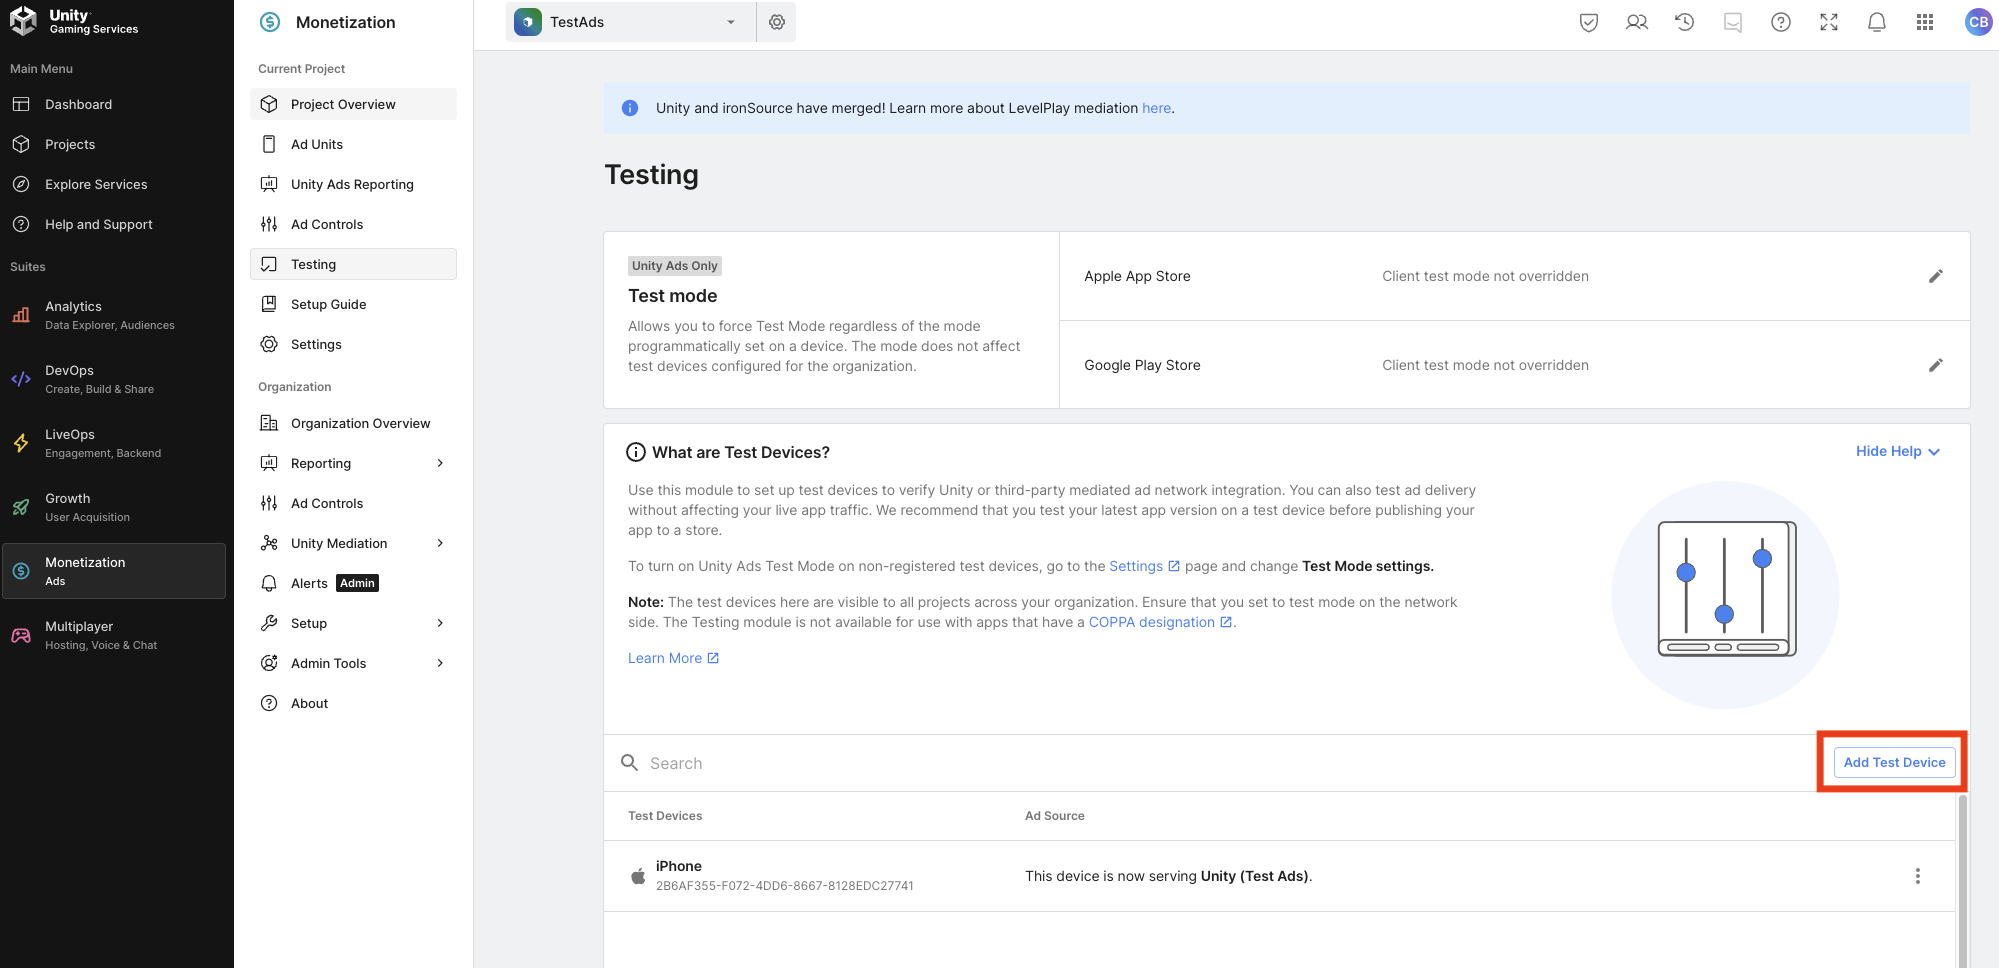
Task: Click the shield icon in top bar
Action: click(1589, 22)
